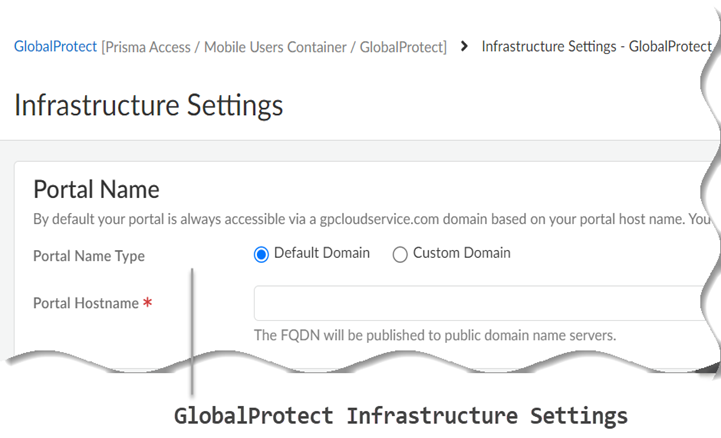Click the vertical callout line above caption
721x438 pixels.
tap(190, 330)
